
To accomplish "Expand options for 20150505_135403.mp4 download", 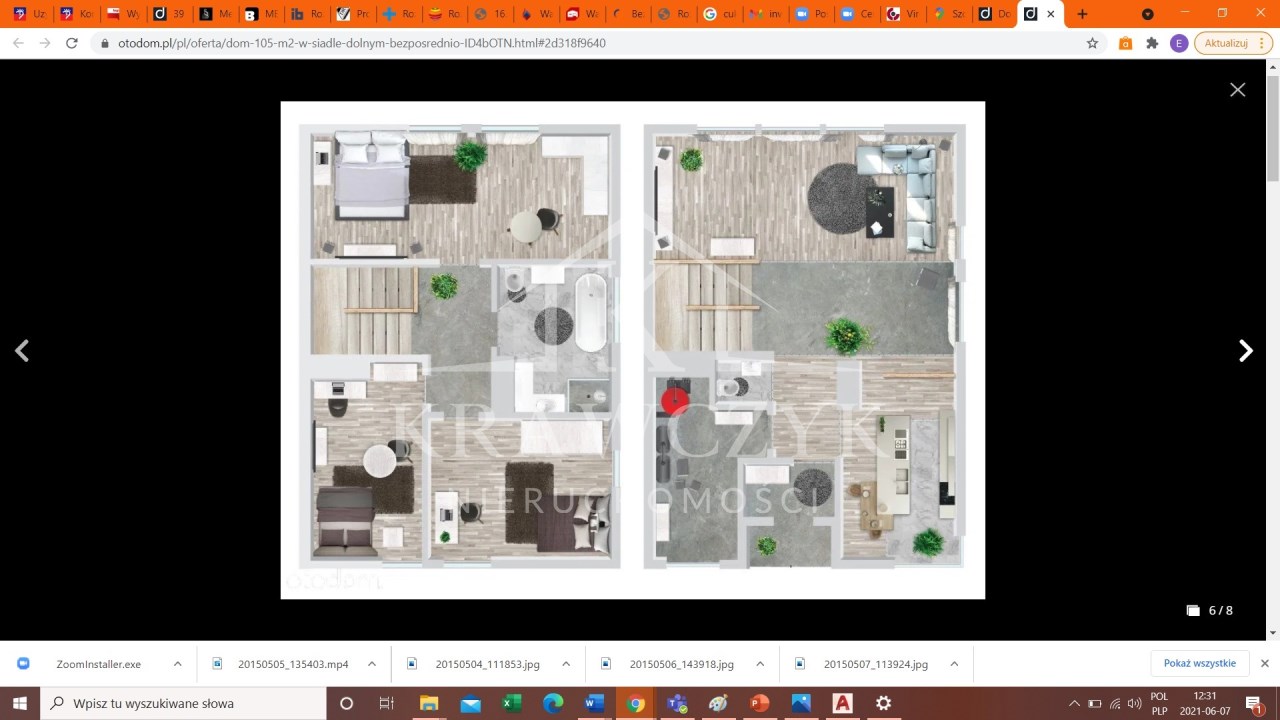I will (371, 664).
